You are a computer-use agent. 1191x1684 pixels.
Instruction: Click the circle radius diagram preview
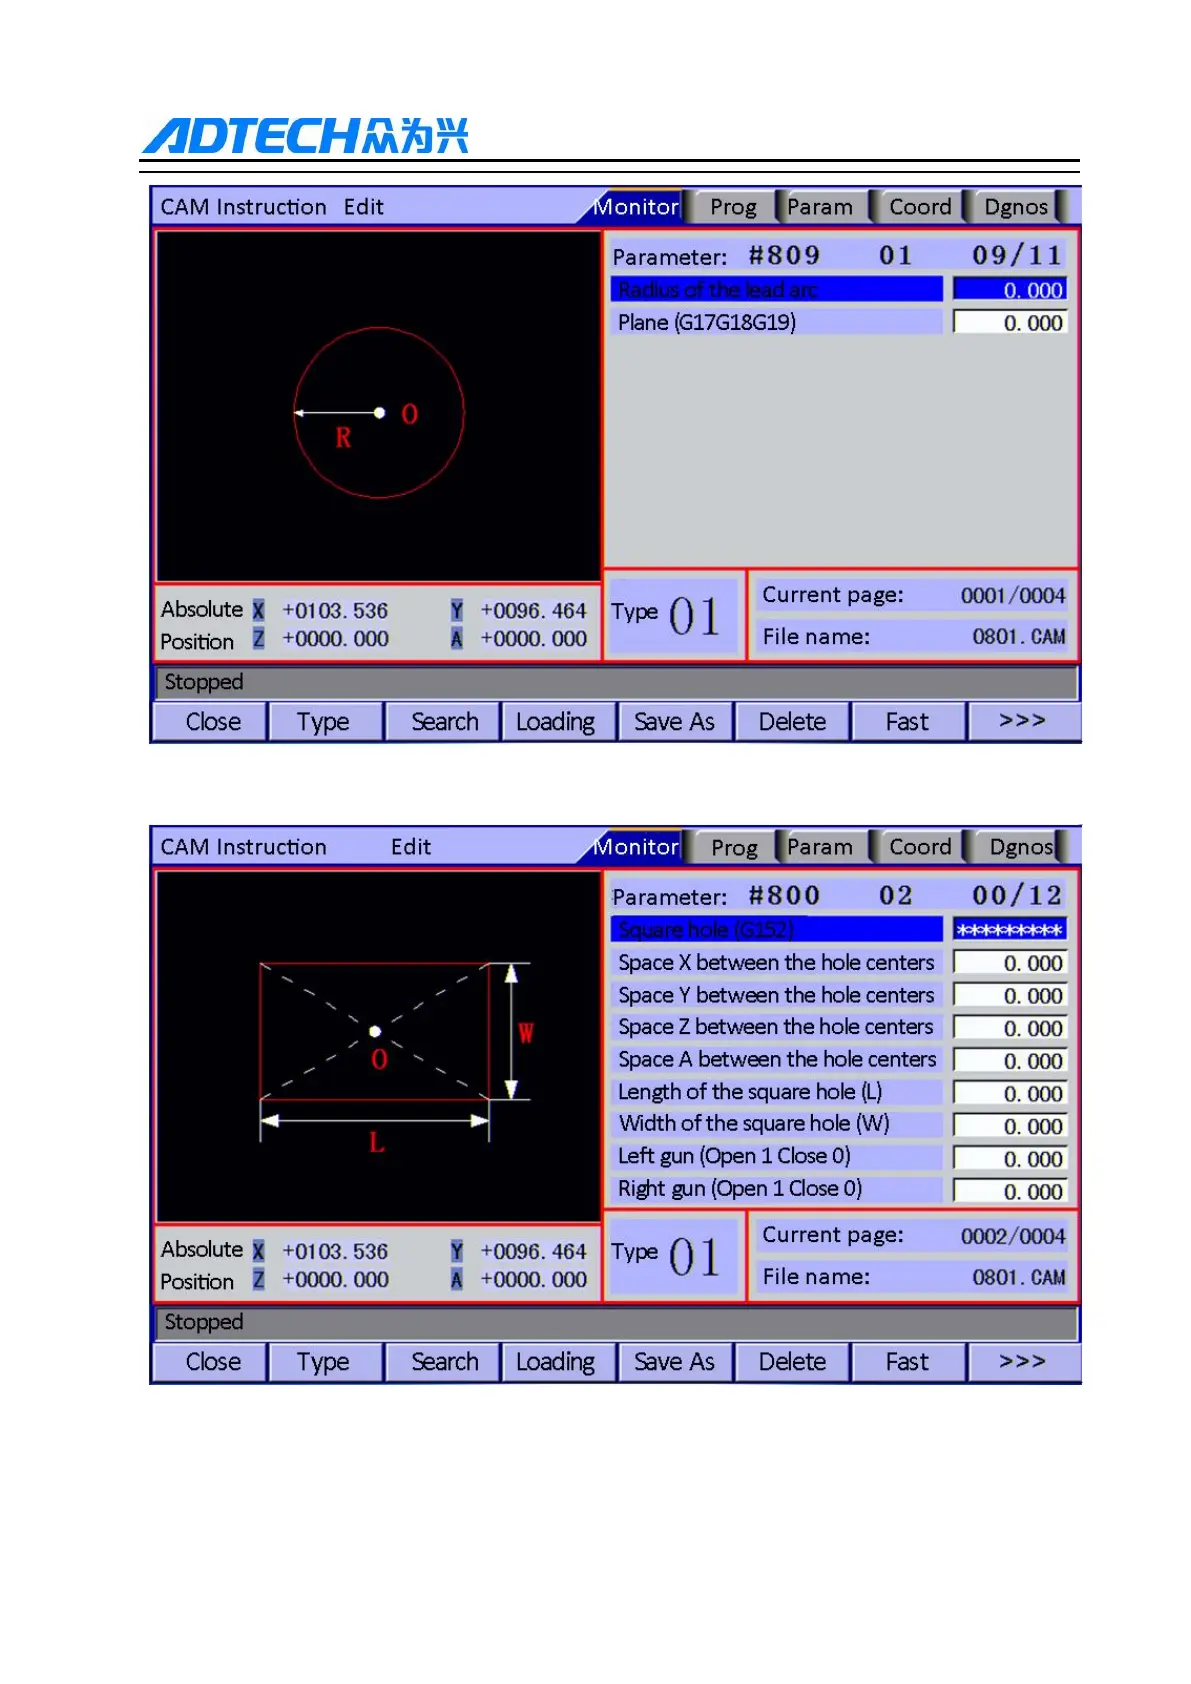378,406
